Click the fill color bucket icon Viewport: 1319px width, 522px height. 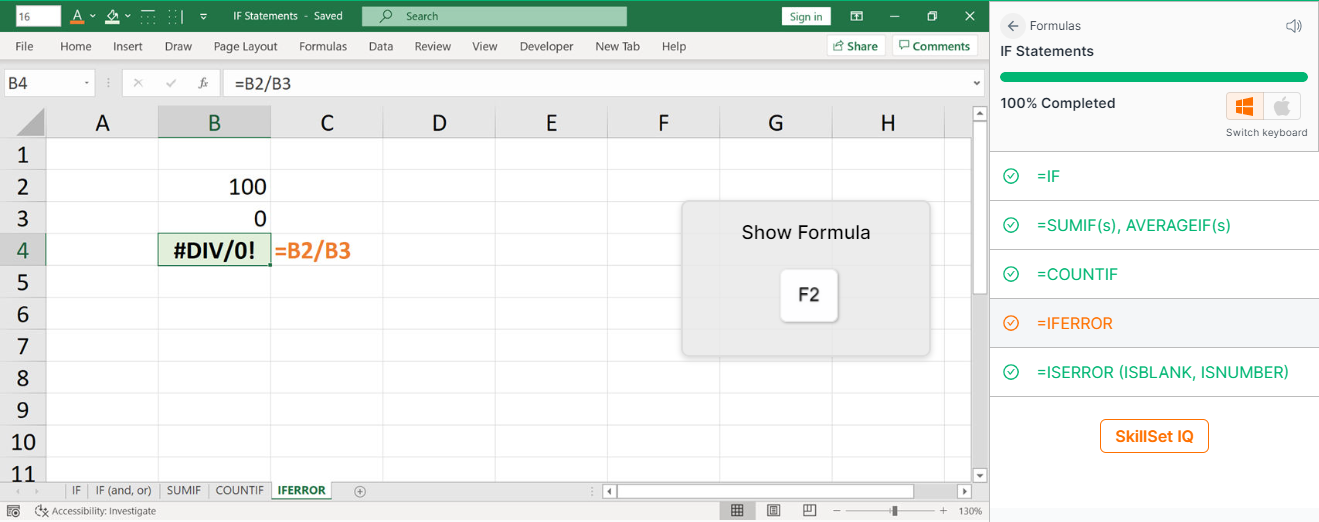pos(113,16)
